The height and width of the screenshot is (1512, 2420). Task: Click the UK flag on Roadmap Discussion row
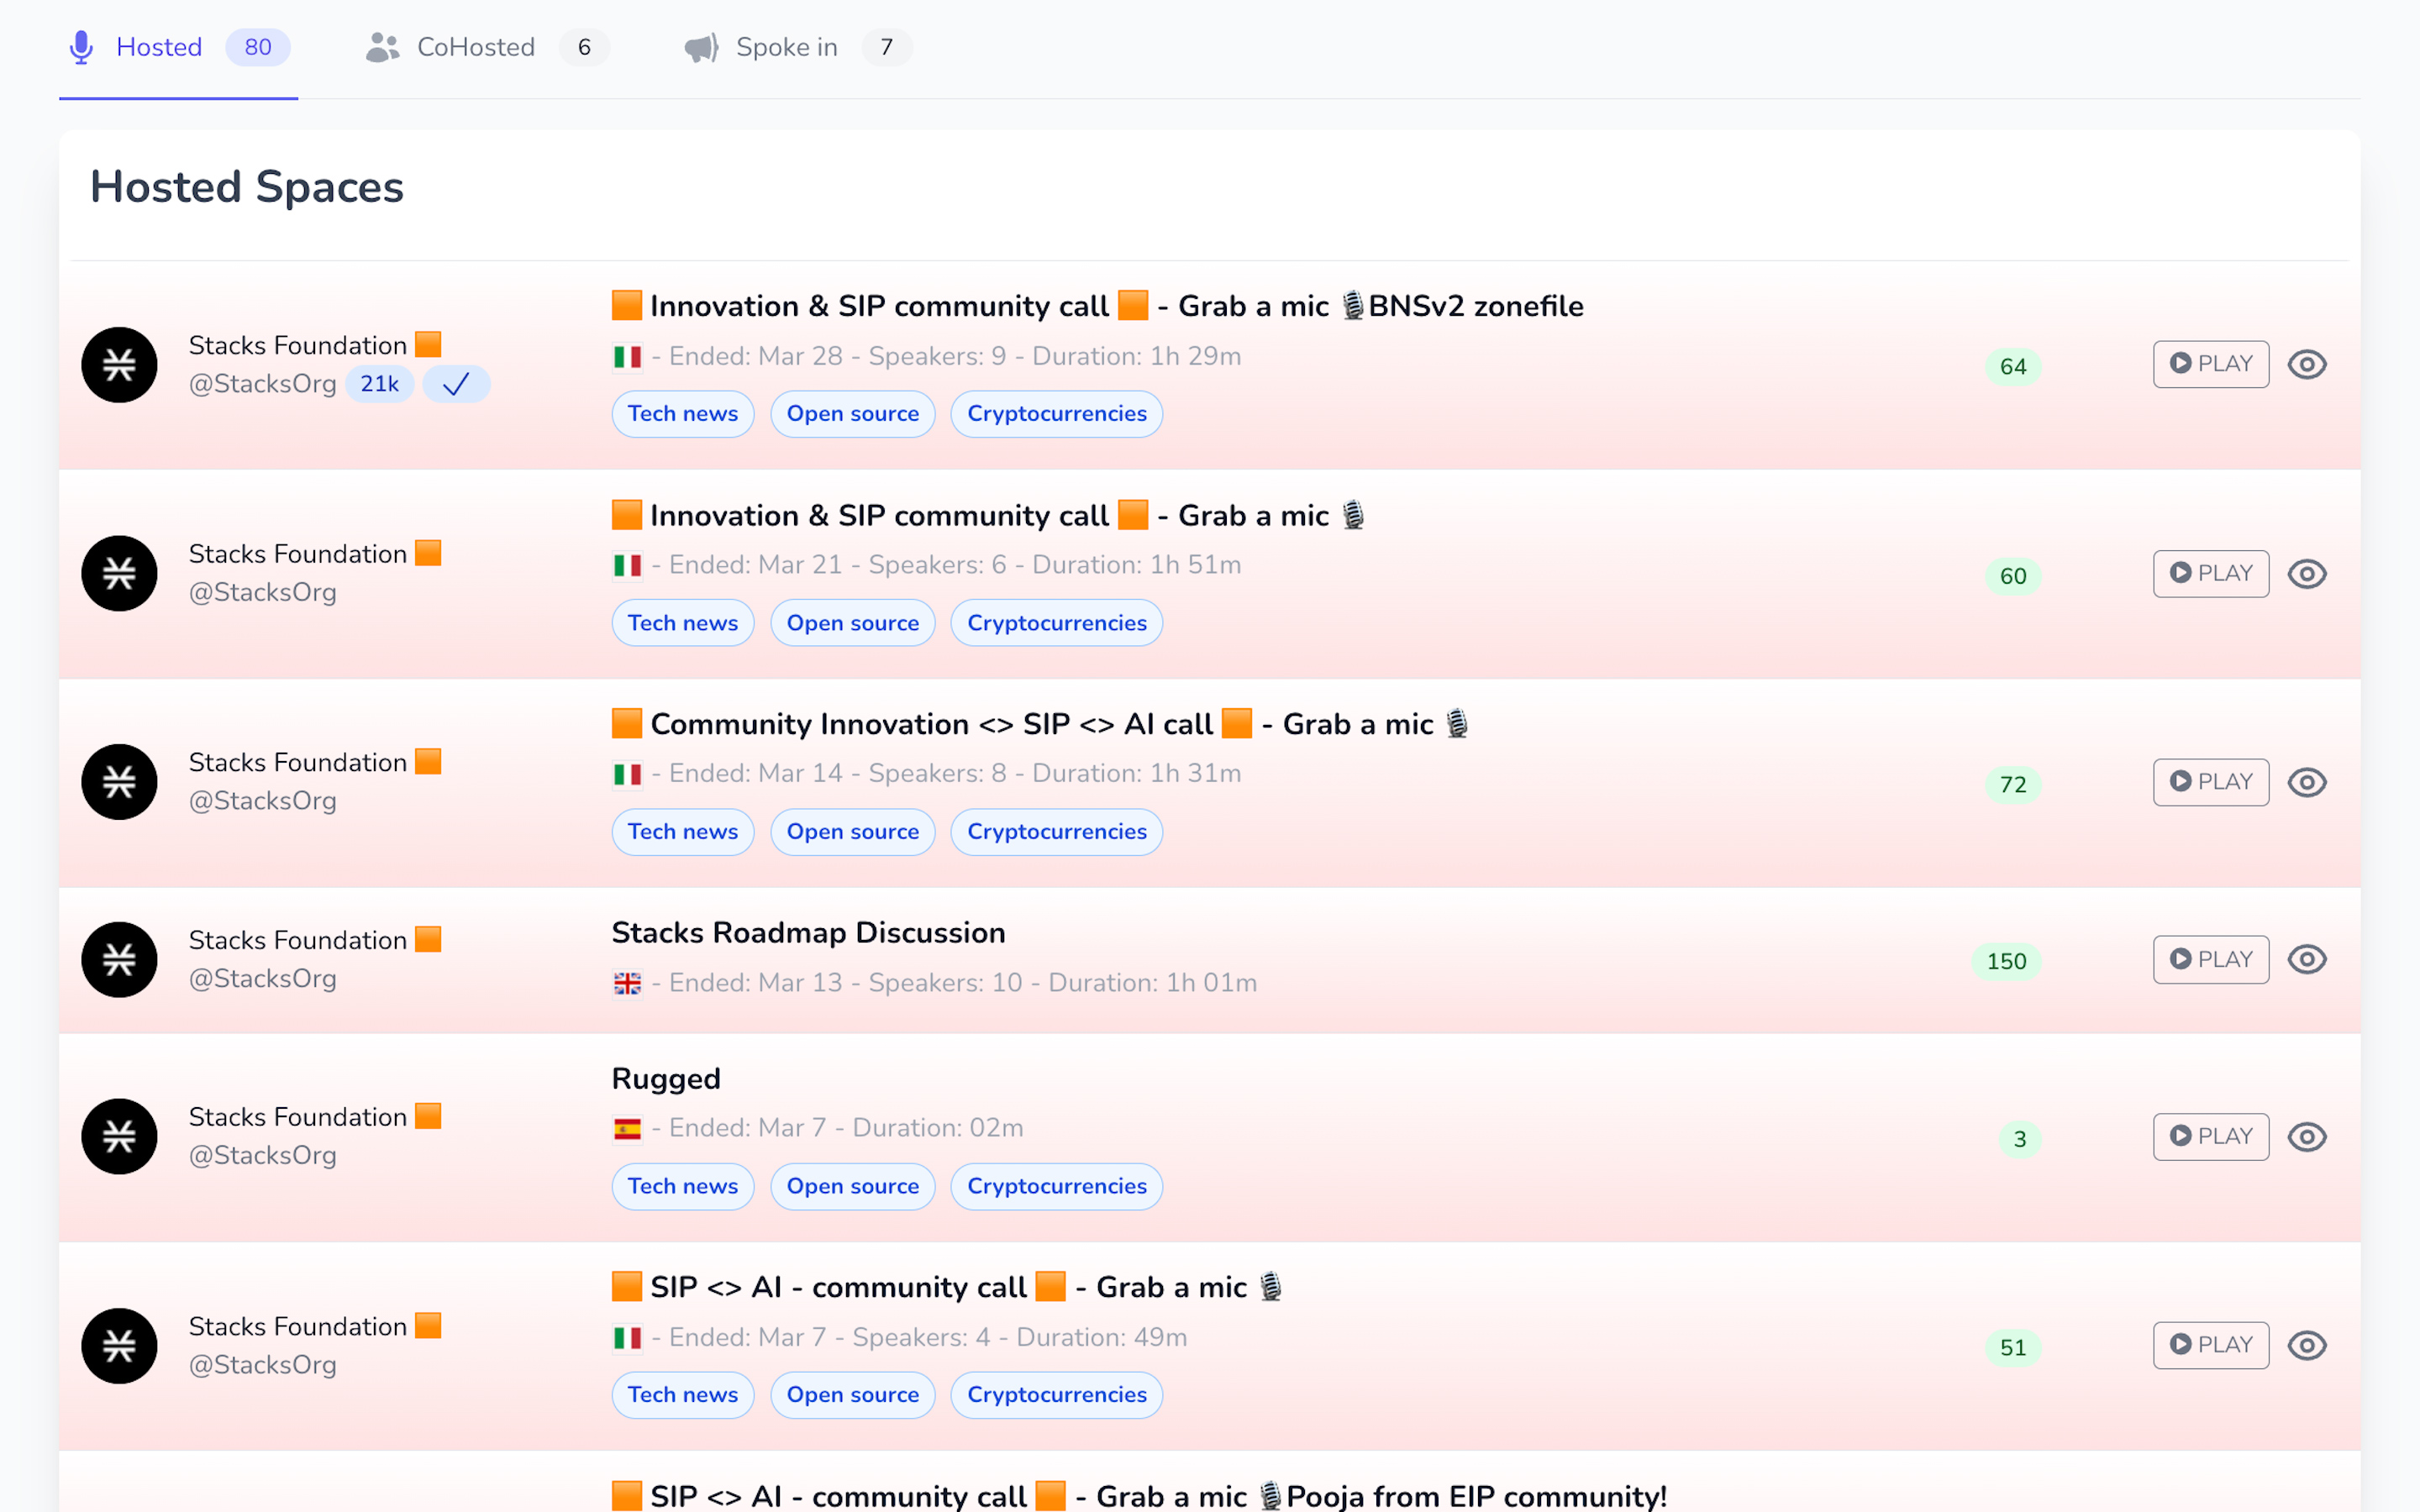[627, 984]
